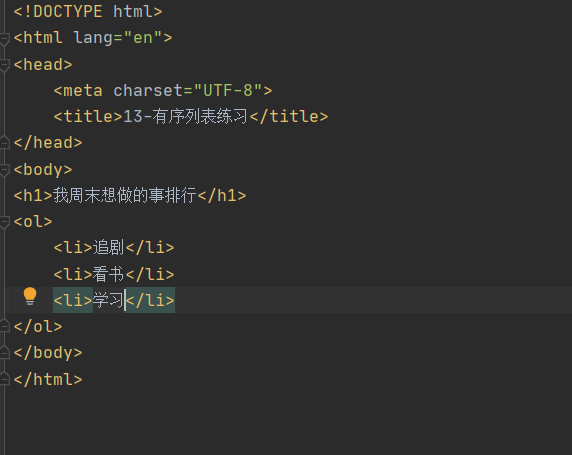Click the yellow light bulb intention icon
The height and width of the screenshot is (455, 572).
click(30, 296)
